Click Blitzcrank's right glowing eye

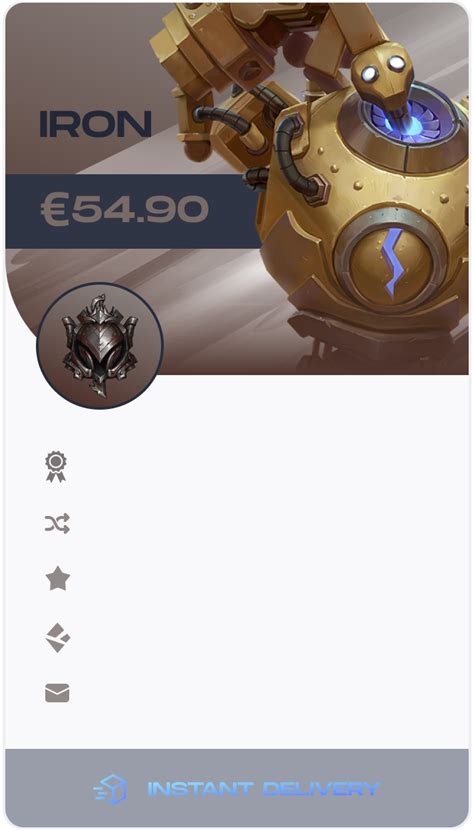point(396,63)
